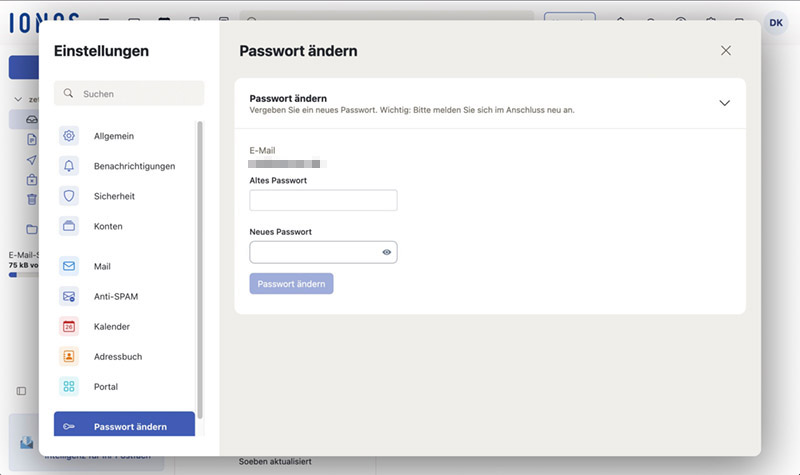Collapse the Passwort ändern section chevron
The height and width of the screenshot is (475, 800).
(x=725, y=103)
